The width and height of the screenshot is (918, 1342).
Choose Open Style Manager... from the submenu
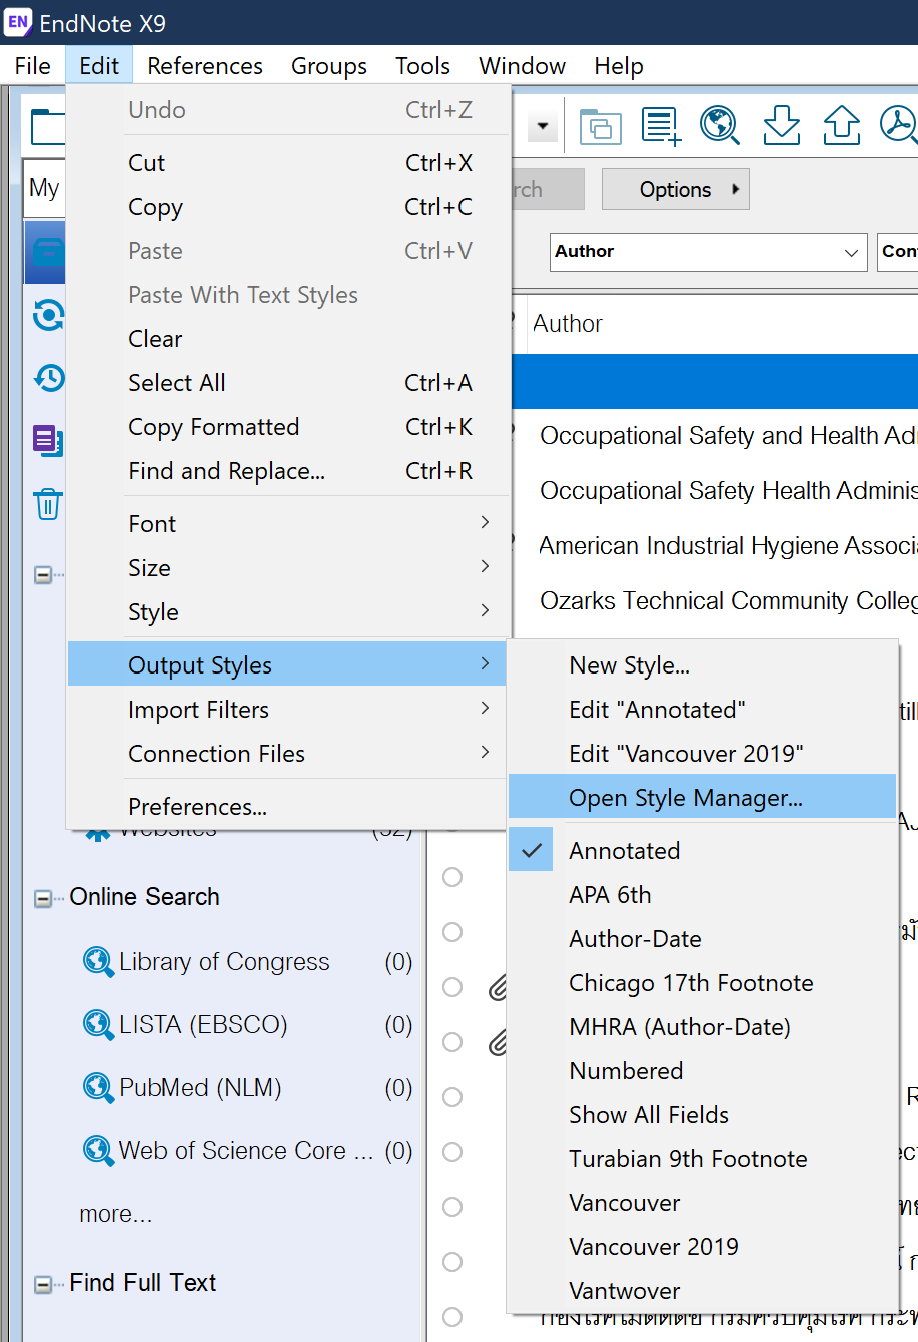pos(702,798)
